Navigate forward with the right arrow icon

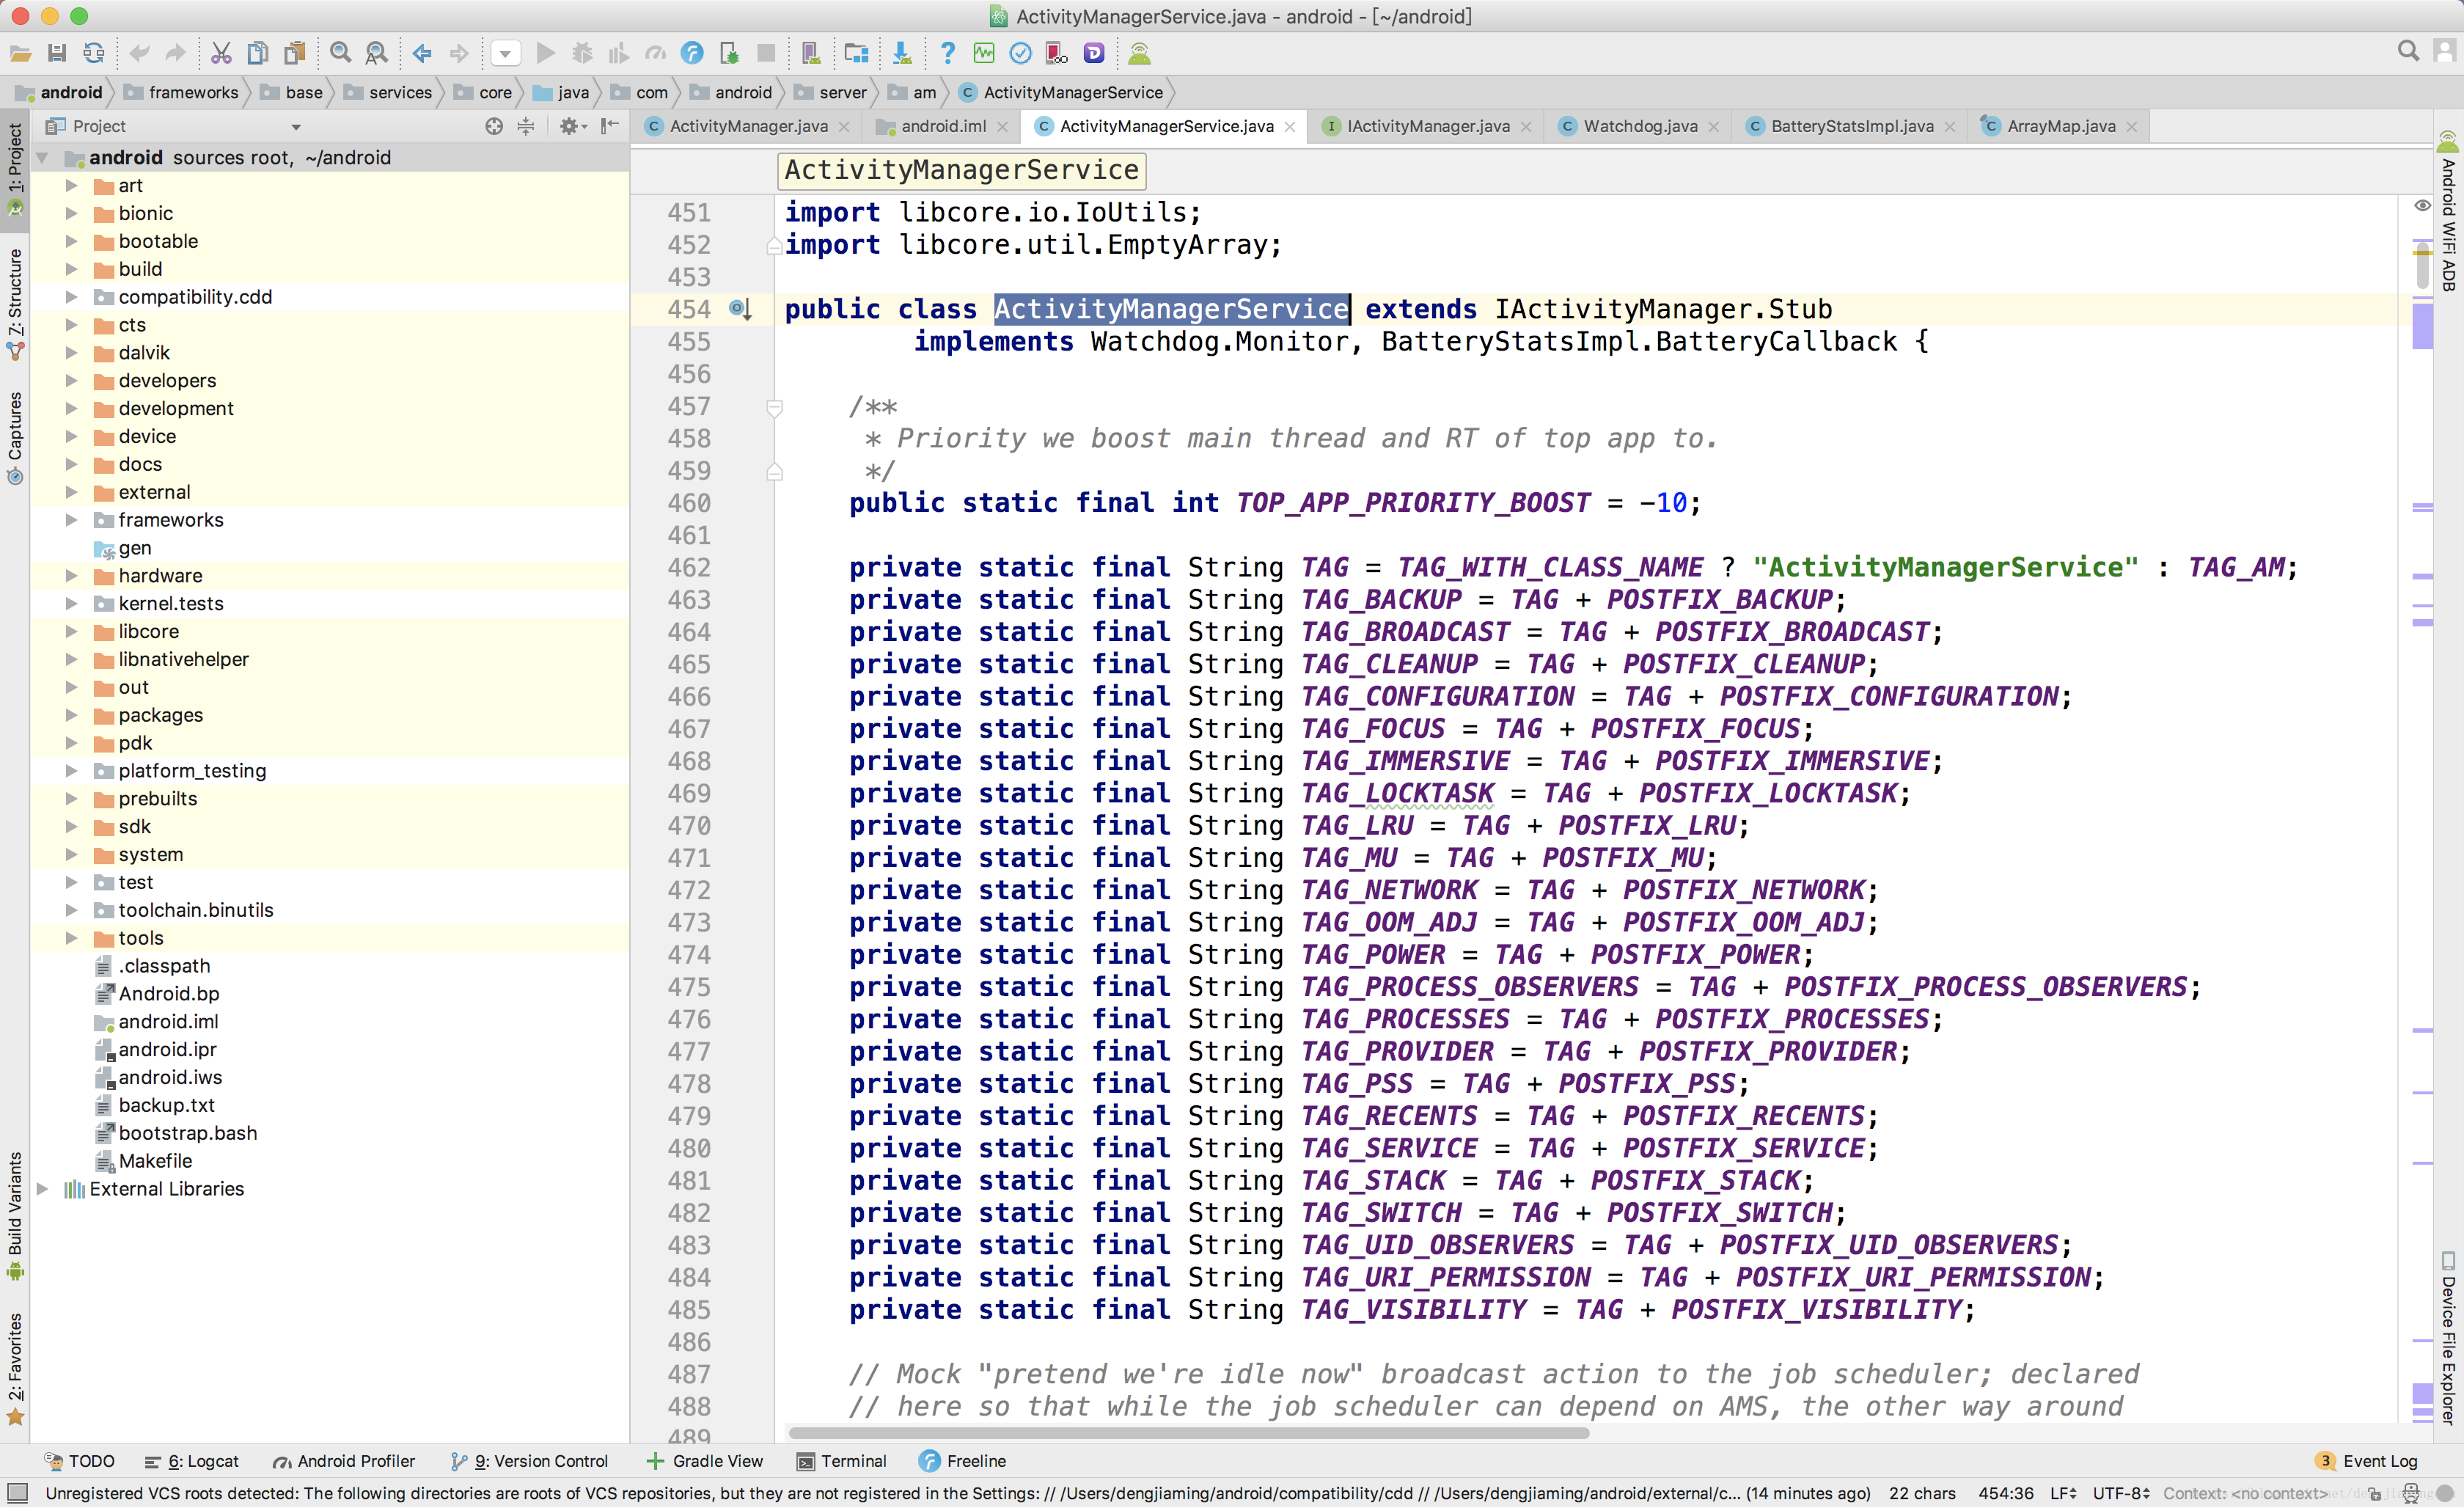(x=459, y=53)
